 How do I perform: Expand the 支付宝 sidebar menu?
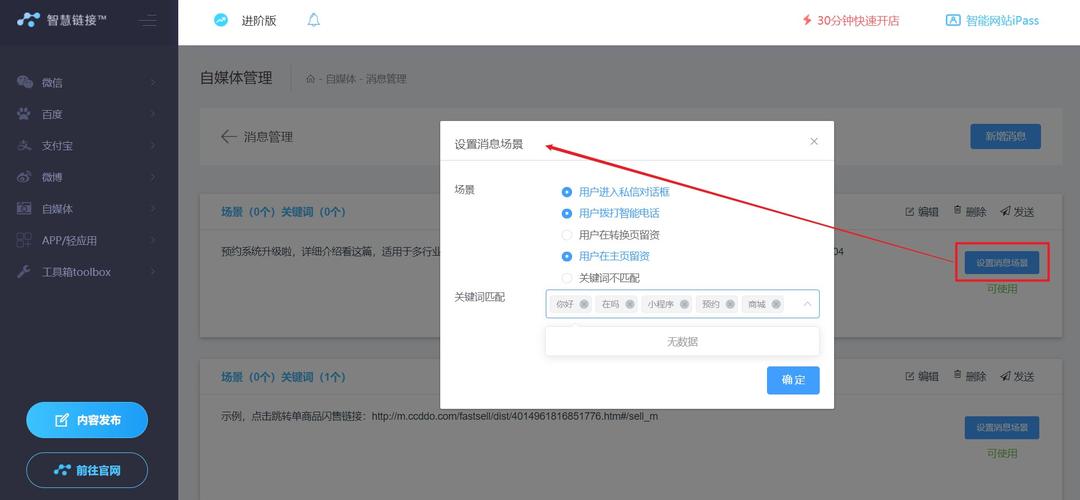[x=152, y=146]
